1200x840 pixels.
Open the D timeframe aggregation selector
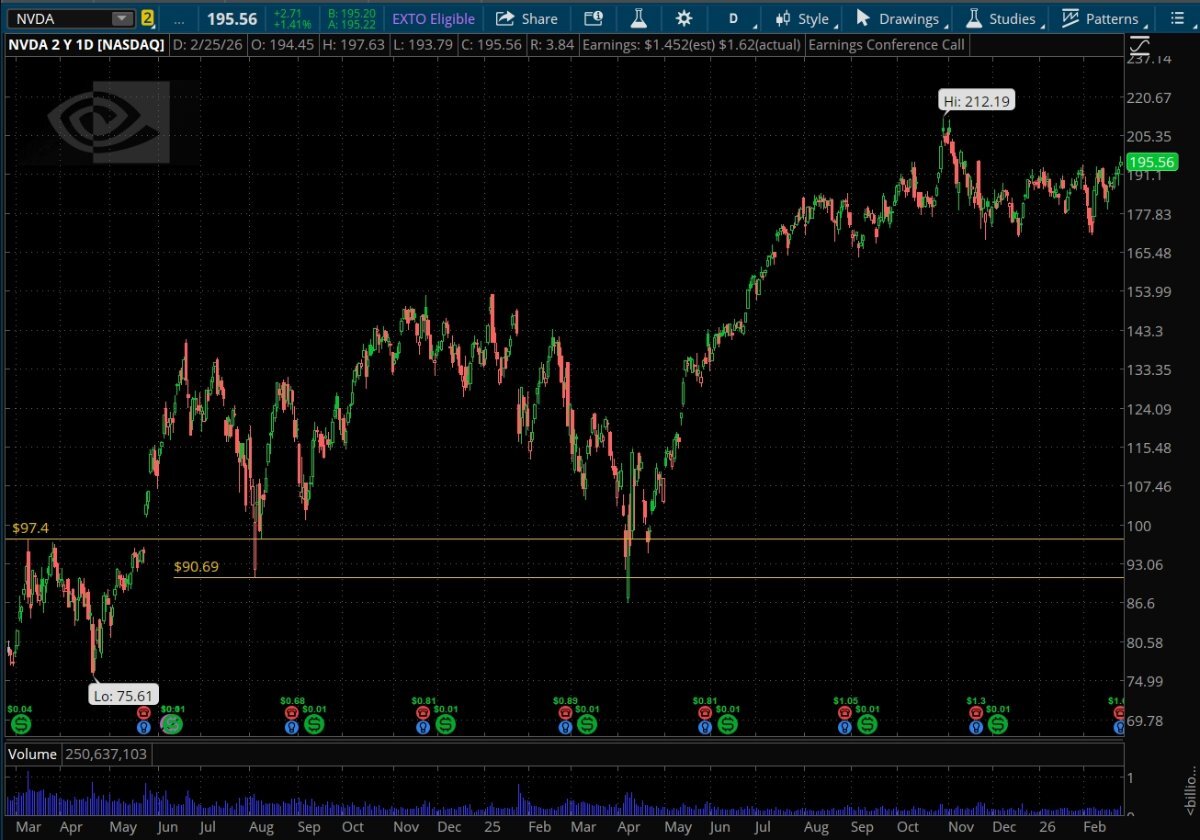point(738,18)
